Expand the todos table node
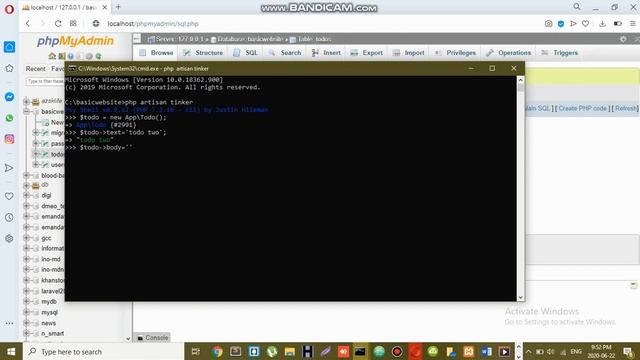640x360 pixels. (36, 154)
